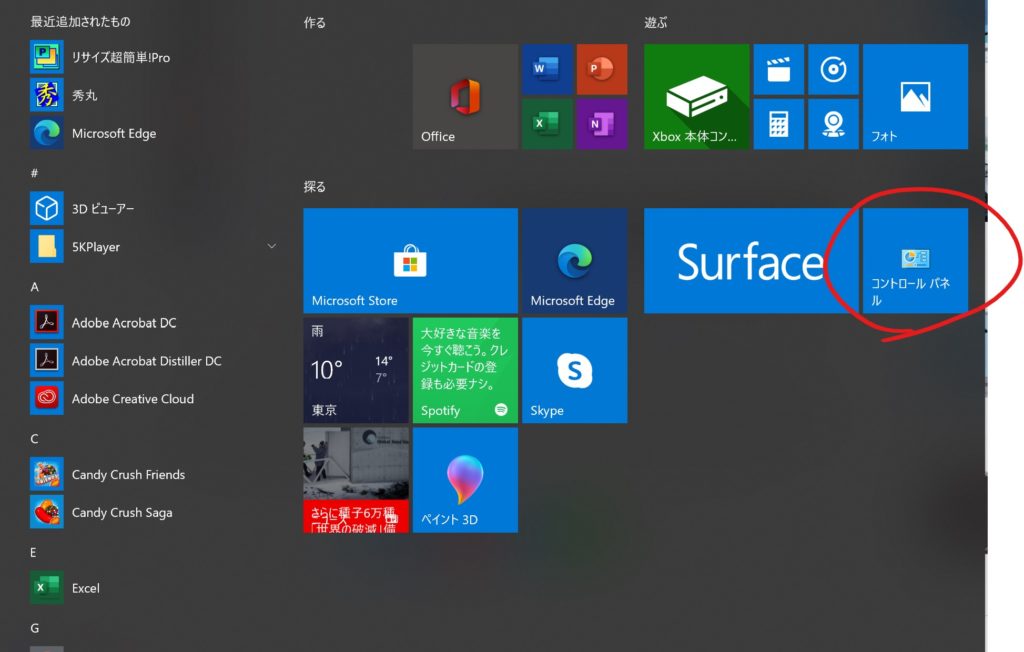Click the 5KPlayer folder icon

[x=46, y=246]
